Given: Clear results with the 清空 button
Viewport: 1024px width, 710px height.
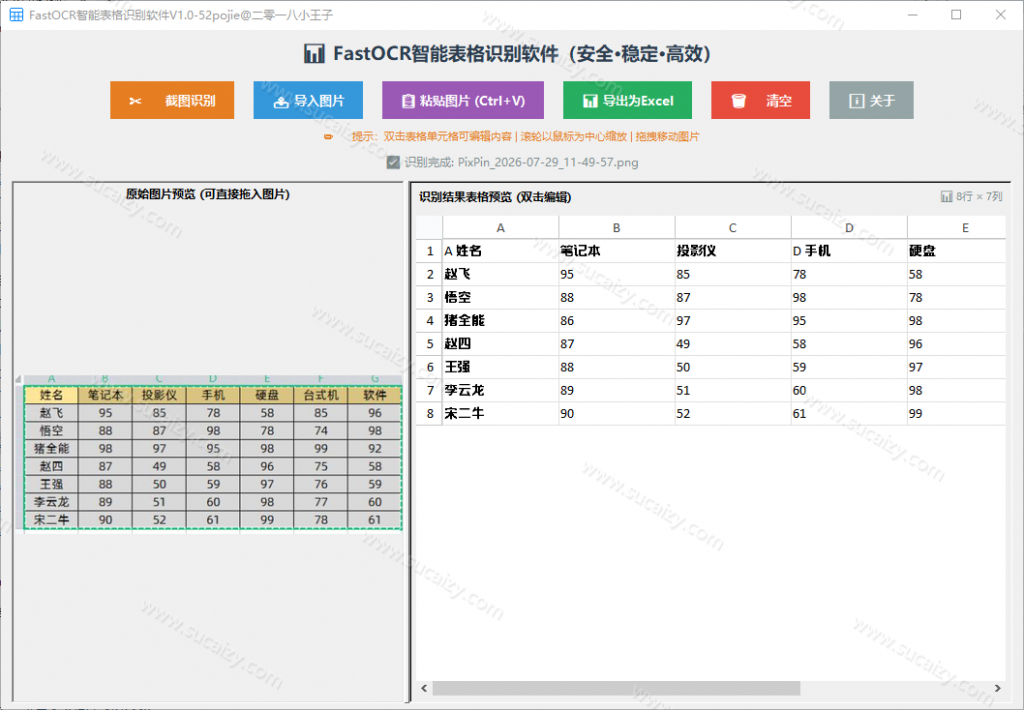Looking at the screenshot, I should 760,100.
